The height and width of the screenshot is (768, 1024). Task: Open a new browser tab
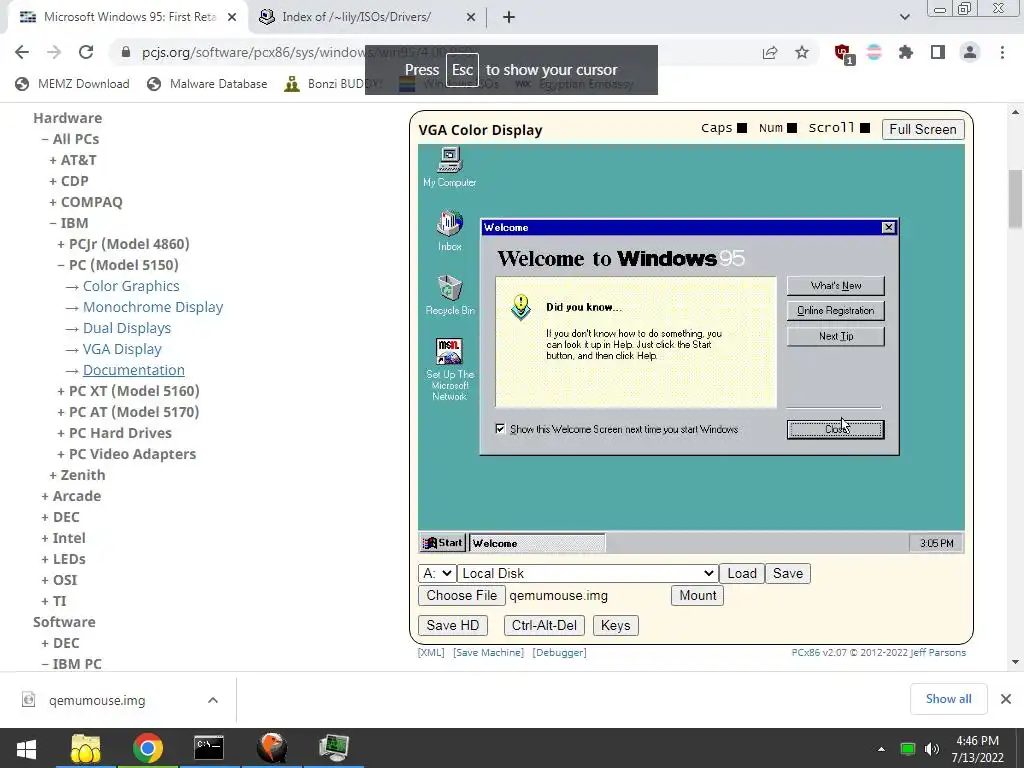pyautogui.click(x=509, y=17)
